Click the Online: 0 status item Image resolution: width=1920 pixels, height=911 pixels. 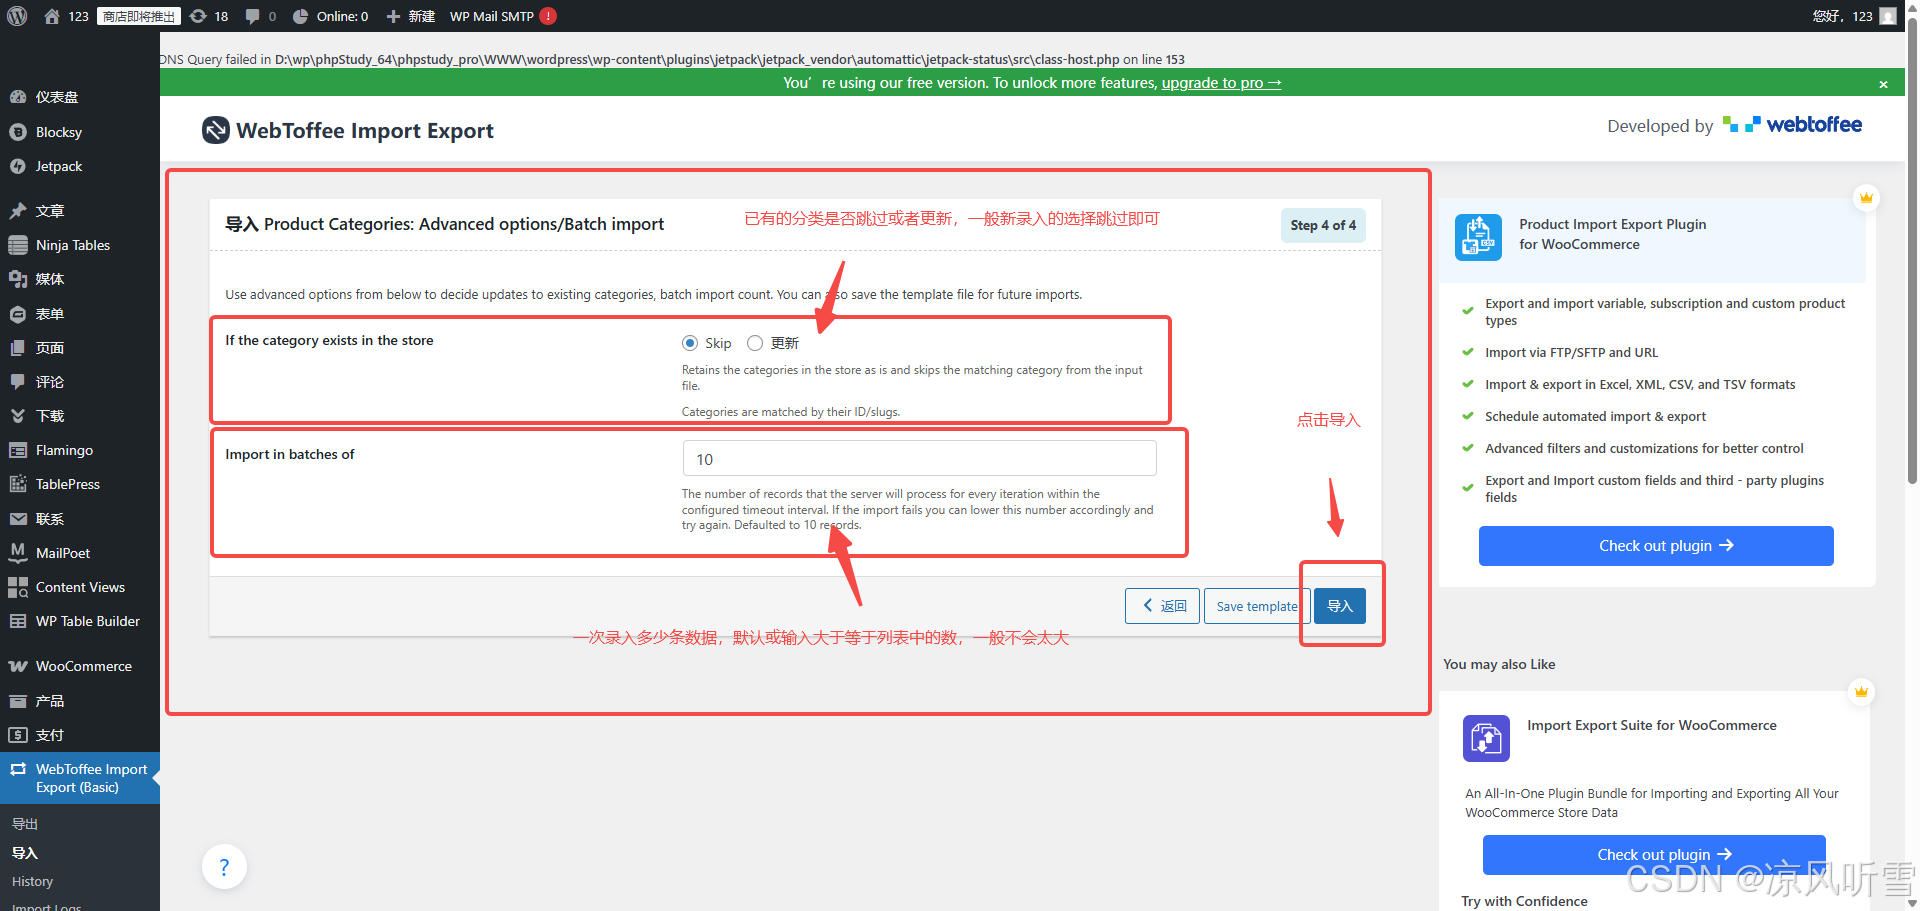coord(330,16)
